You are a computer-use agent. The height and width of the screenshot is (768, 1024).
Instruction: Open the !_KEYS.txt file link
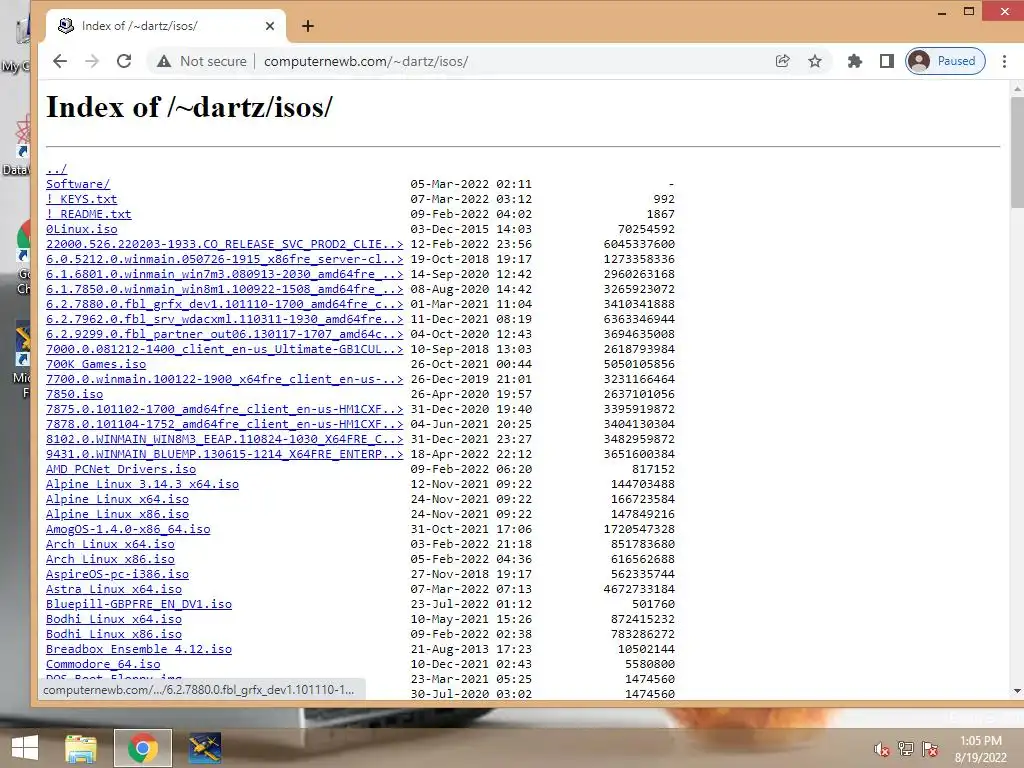82,199
